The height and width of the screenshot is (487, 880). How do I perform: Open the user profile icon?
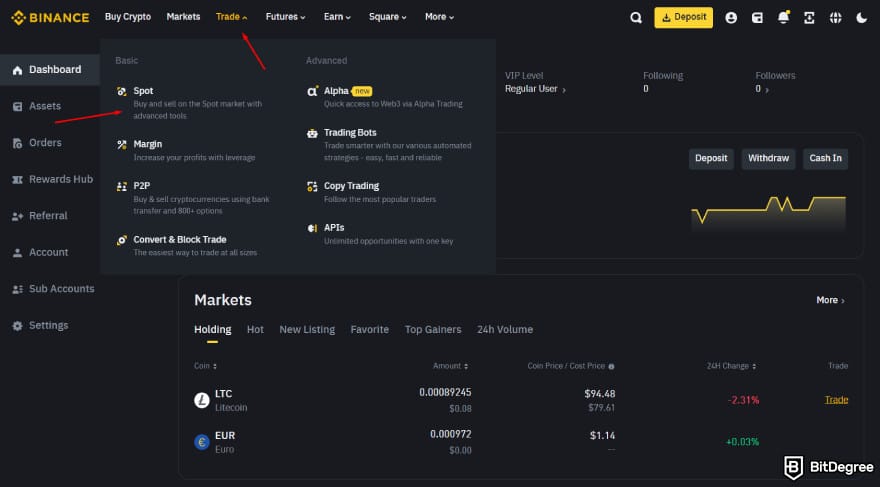731,18
